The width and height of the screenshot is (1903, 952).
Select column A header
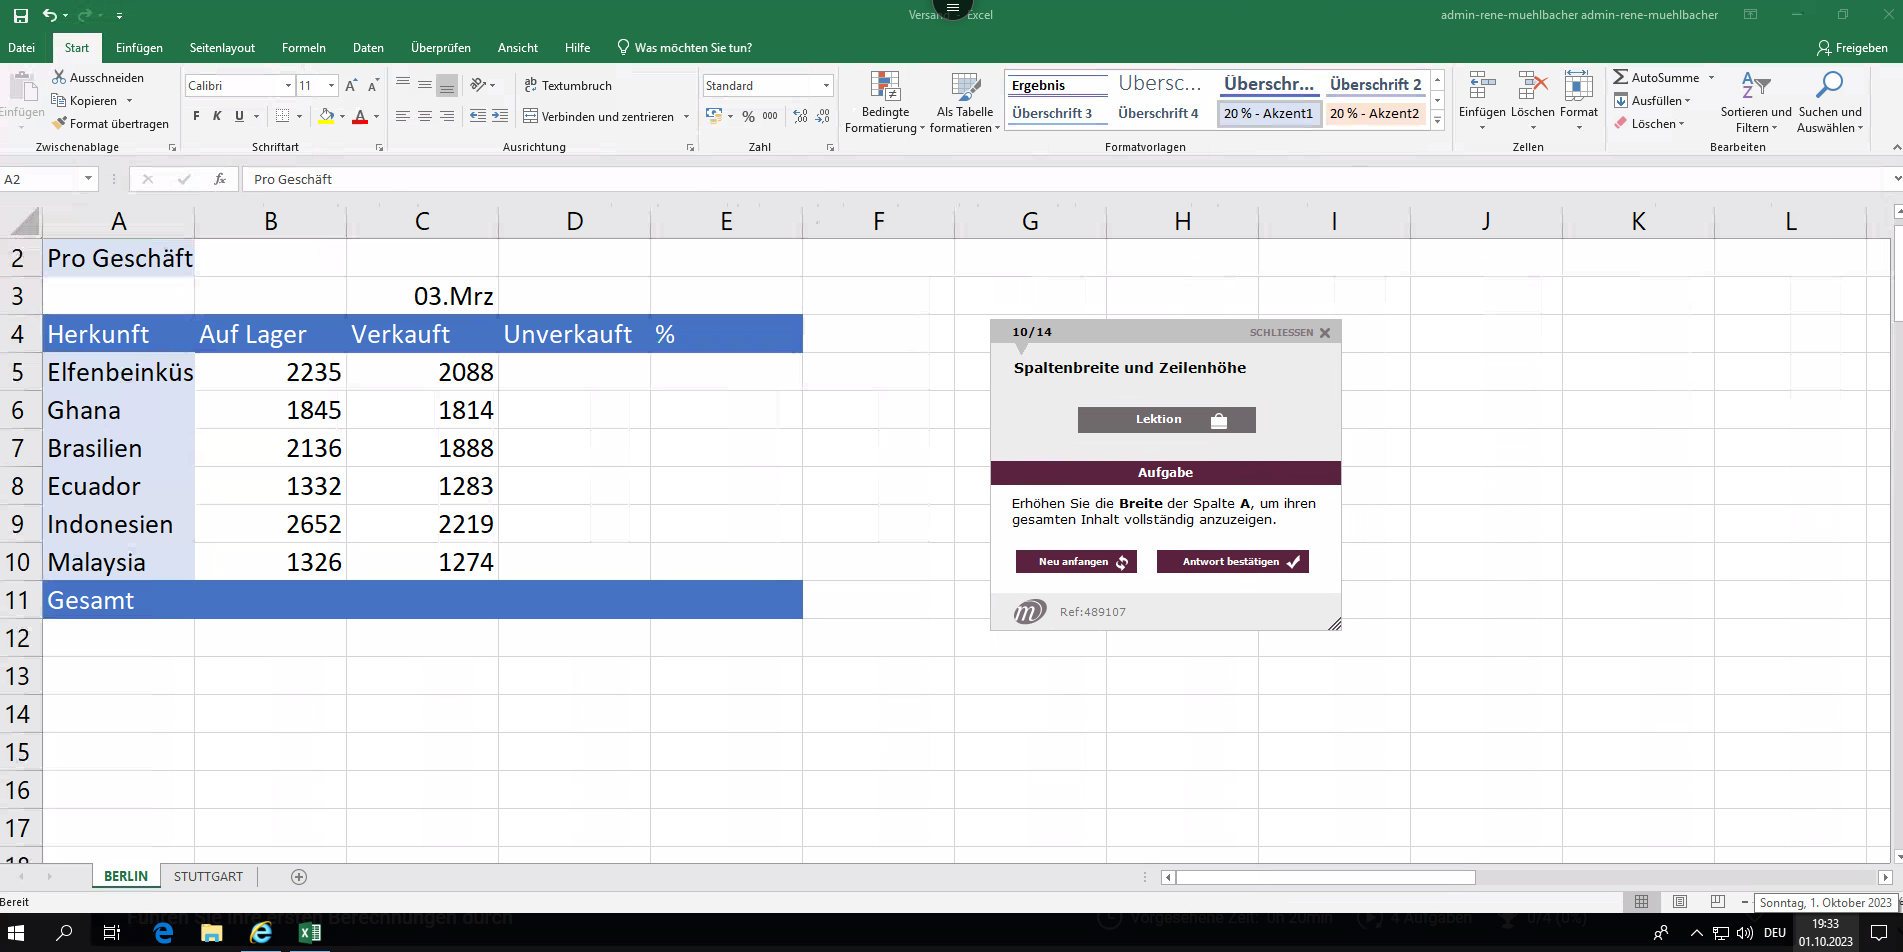[x=118, y=221]
